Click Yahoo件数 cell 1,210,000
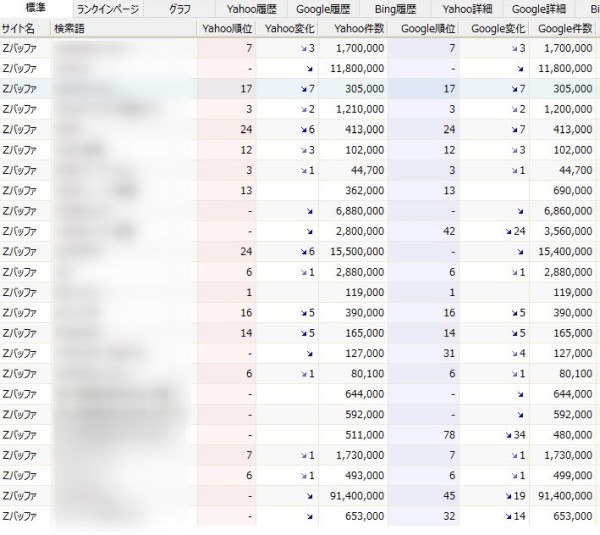The width and height of the screenshot is (600, 535). point(353,109)
